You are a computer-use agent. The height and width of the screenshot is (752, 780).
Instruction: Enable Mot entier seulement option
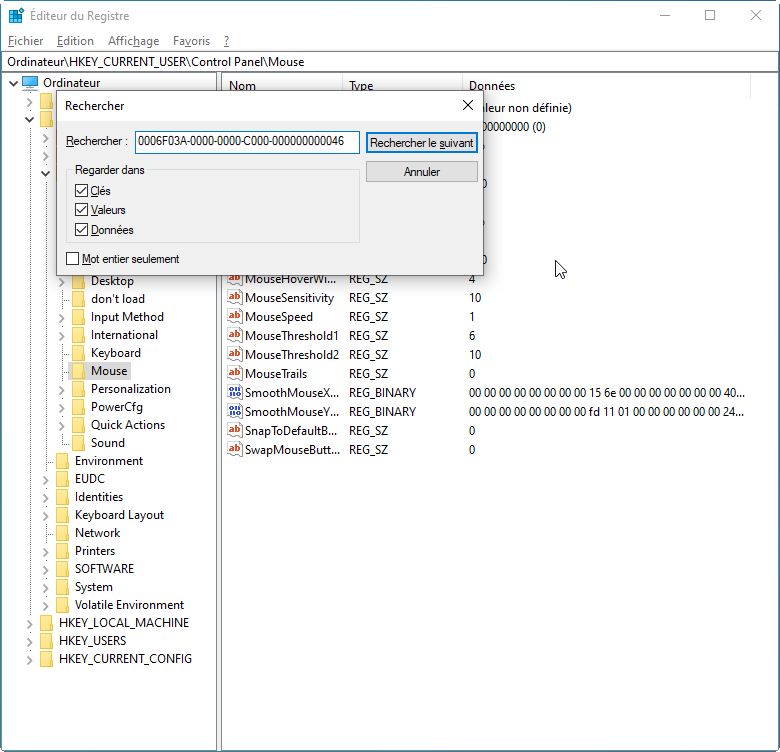(x=73, y=259)
